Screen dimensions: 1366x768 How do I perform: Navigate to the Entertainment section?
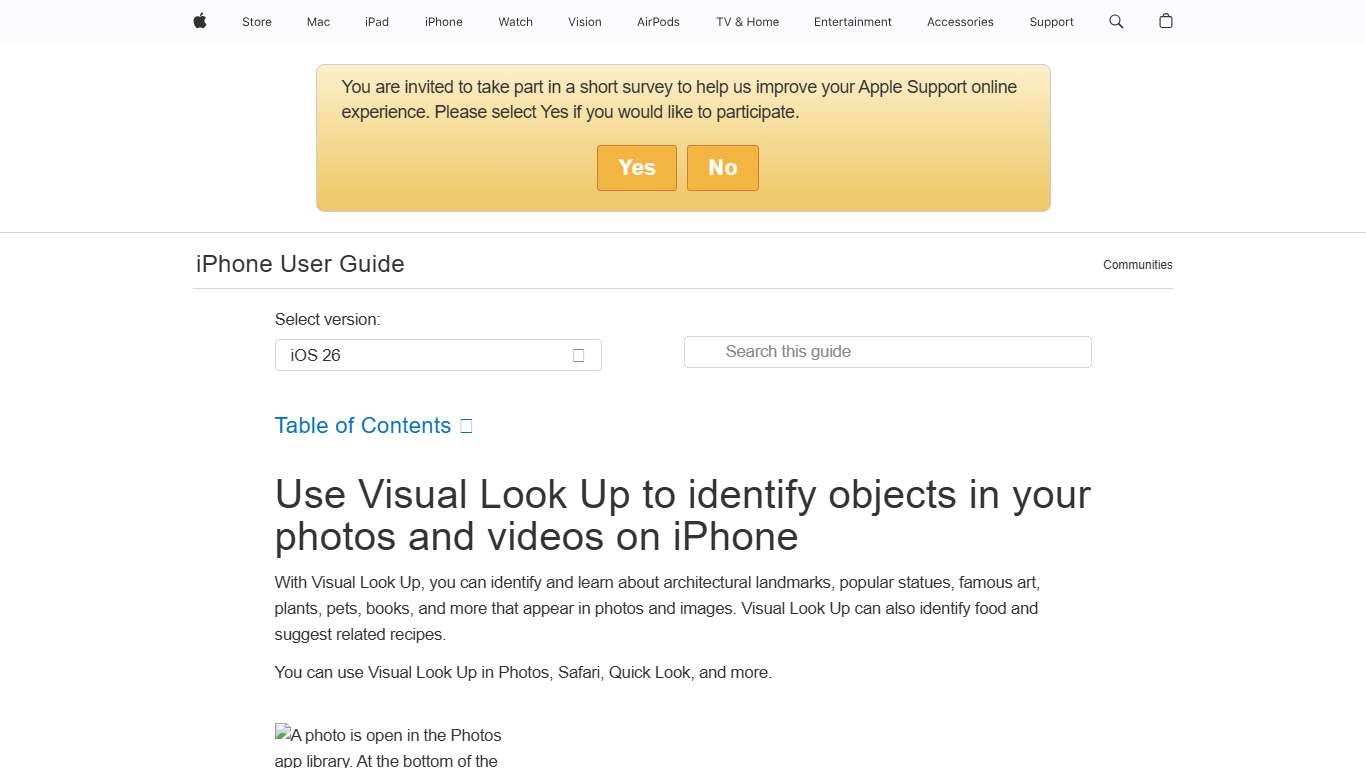pyautogui.click(x=852, y=21)
